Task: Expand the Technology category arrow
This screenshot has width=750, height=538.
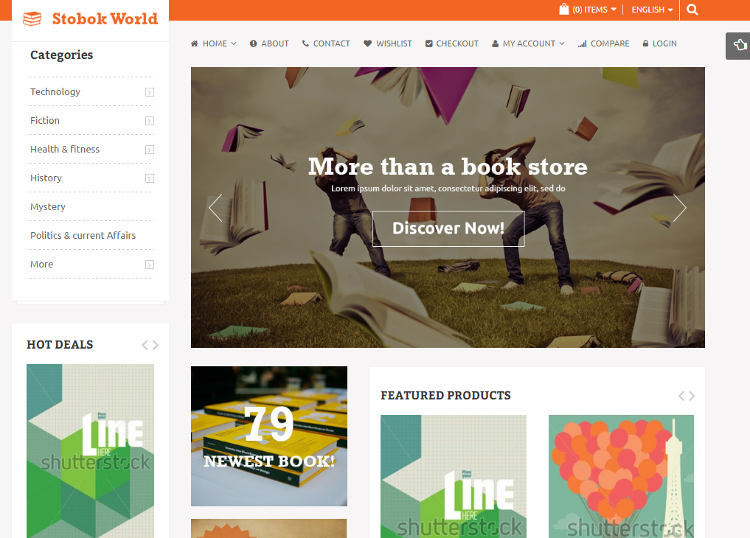Action: (149, 92)
